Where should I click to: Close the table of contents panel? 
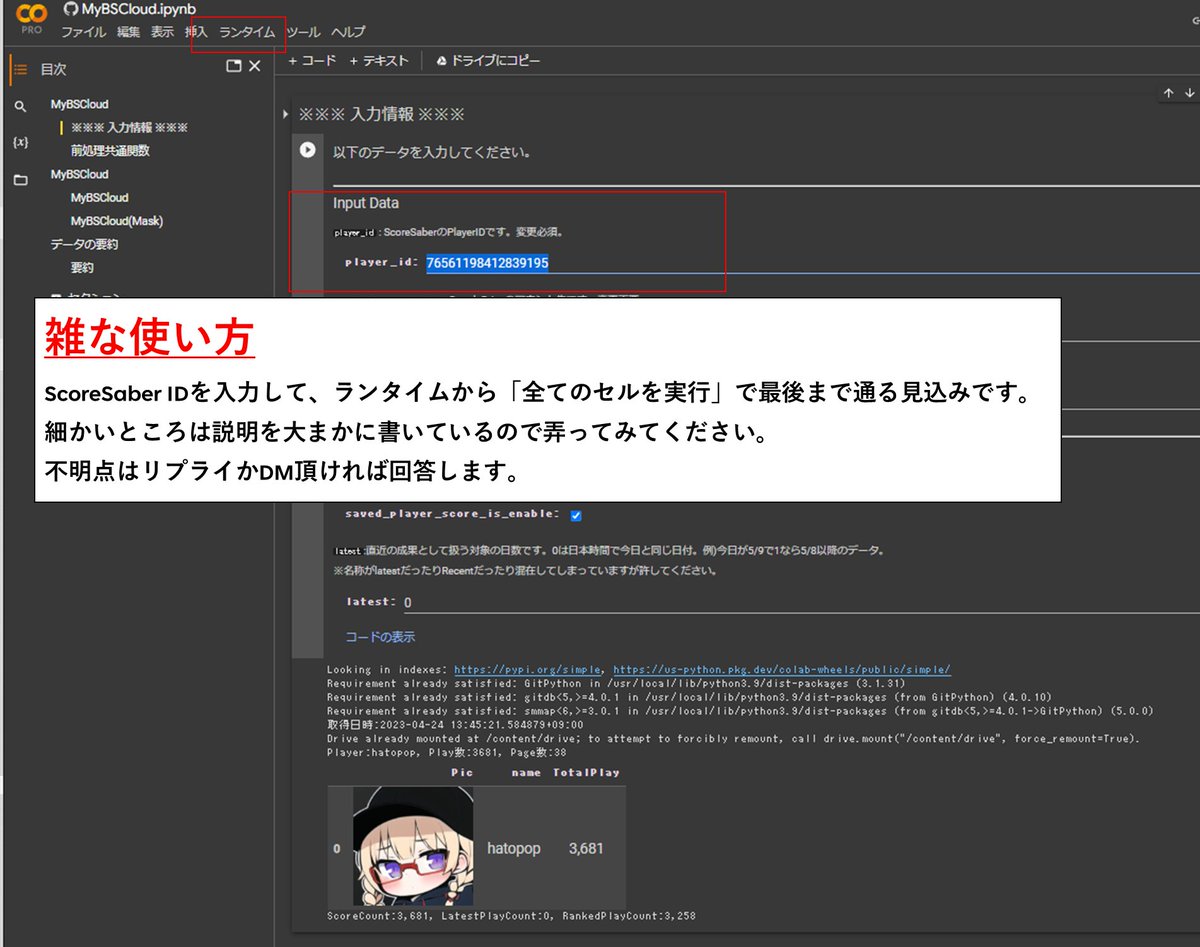(x=254, y=66)
